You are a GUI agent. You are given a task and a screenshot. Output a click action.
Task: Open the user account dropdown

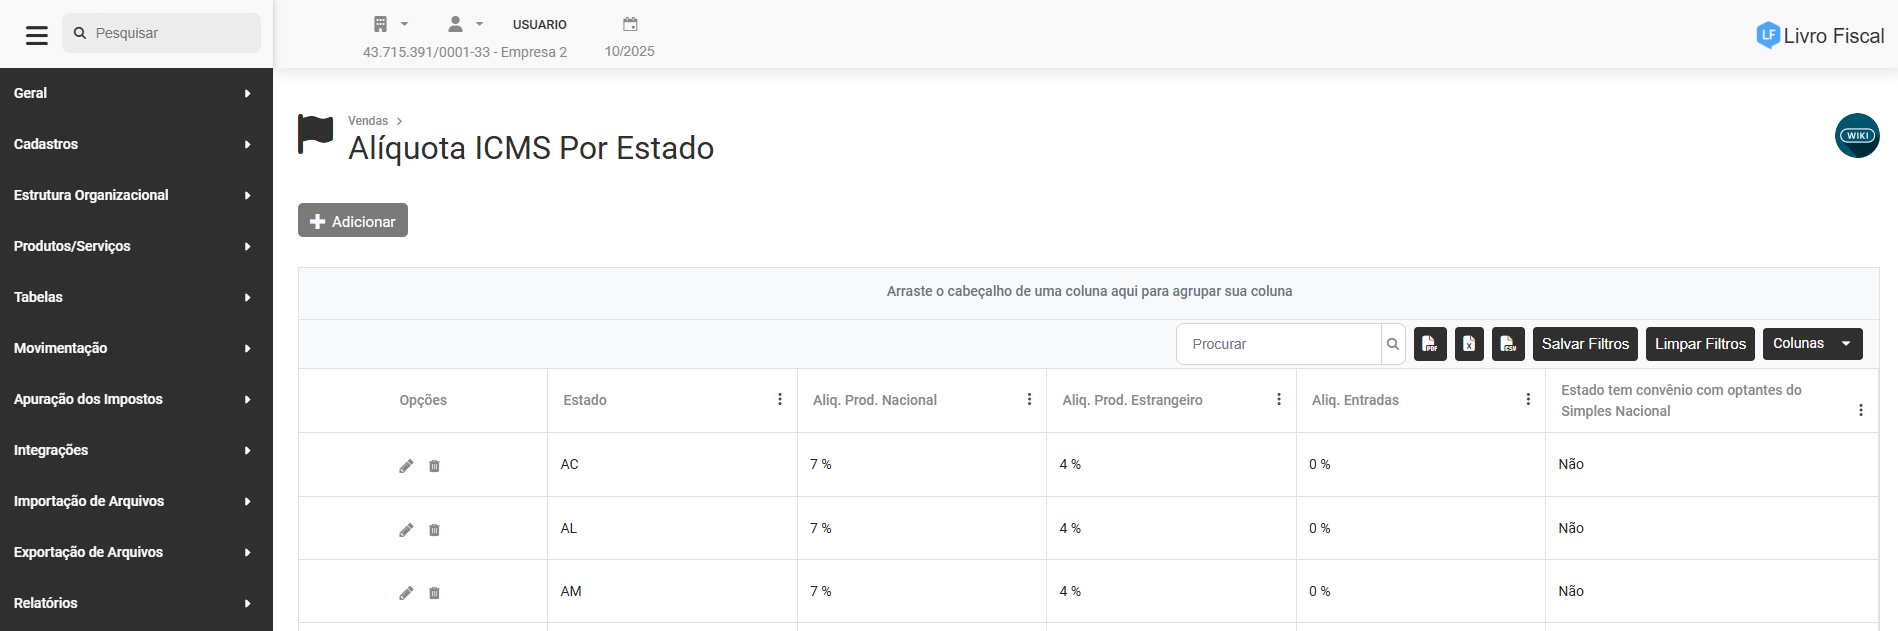[464, 24]
